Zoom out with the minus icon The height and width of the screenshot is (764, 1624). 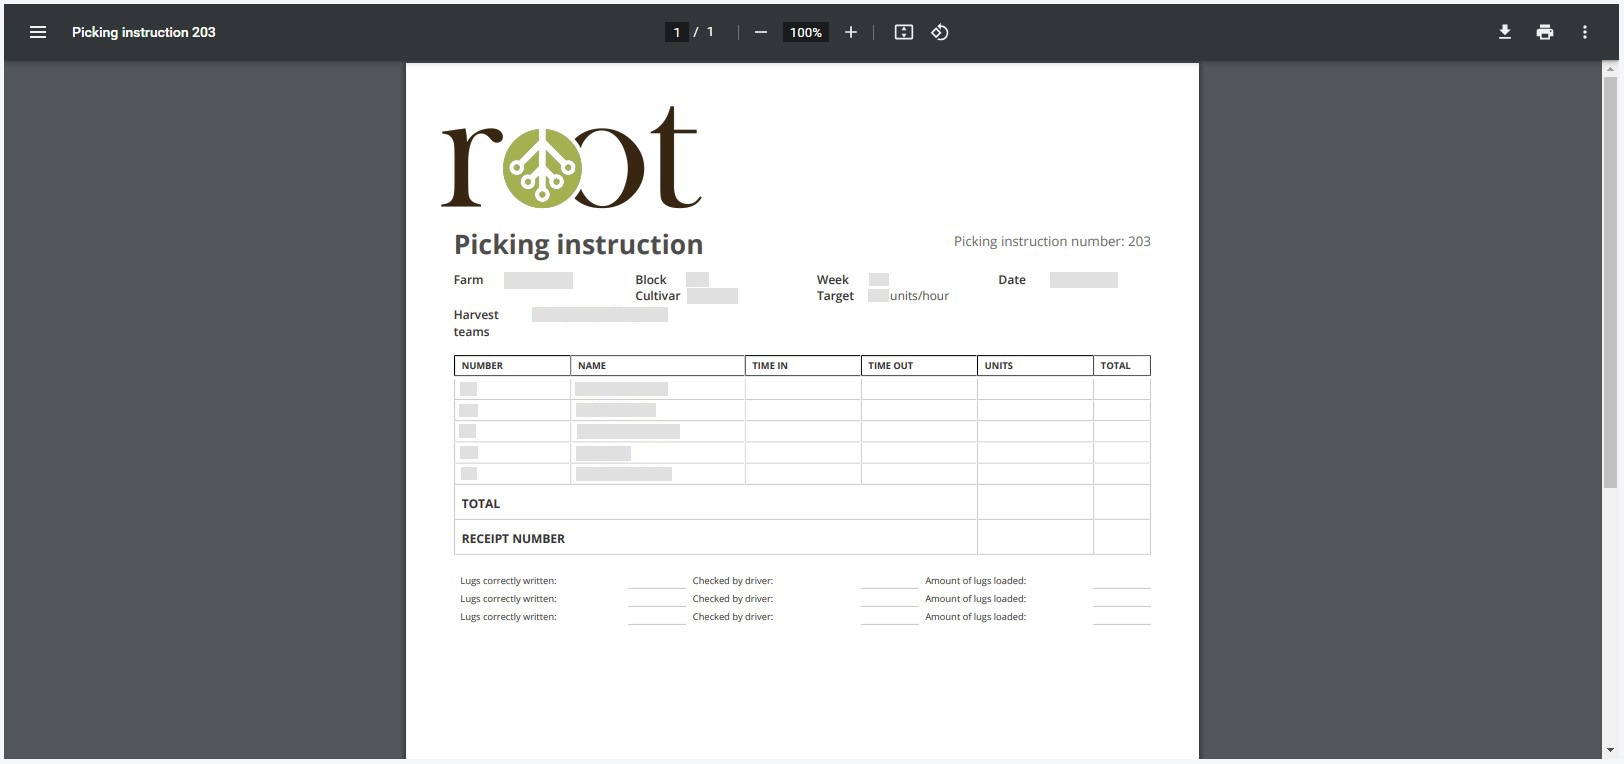click(761, 32)
